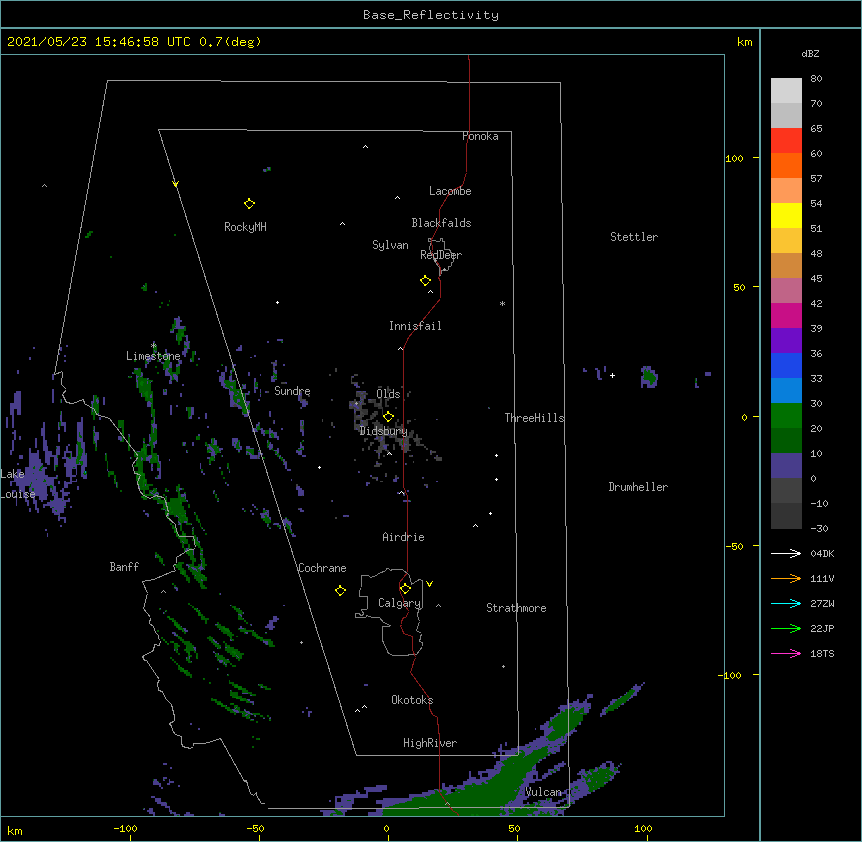Click the orange arrow for 111V

click(x=786, y=578)
